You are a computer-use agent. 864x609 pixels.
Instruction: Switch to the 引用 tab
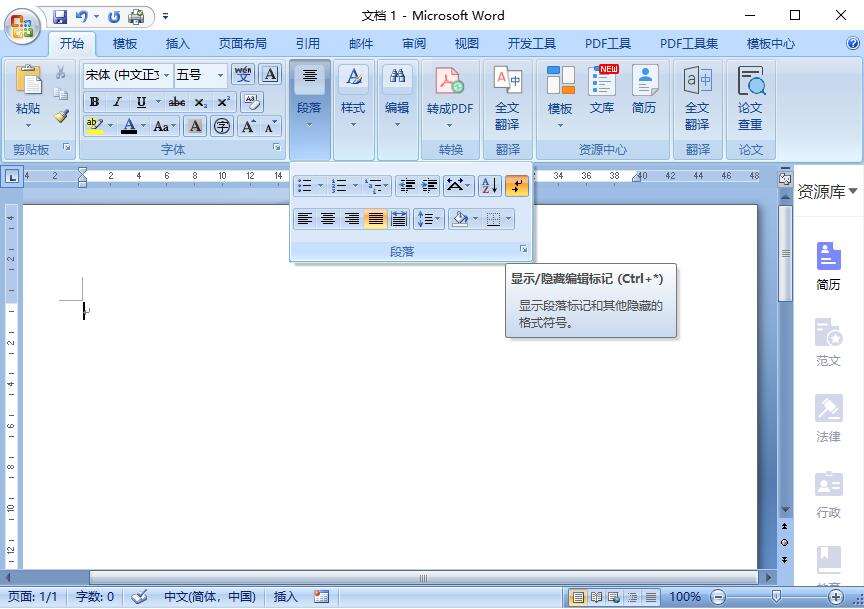pos(307,44)
